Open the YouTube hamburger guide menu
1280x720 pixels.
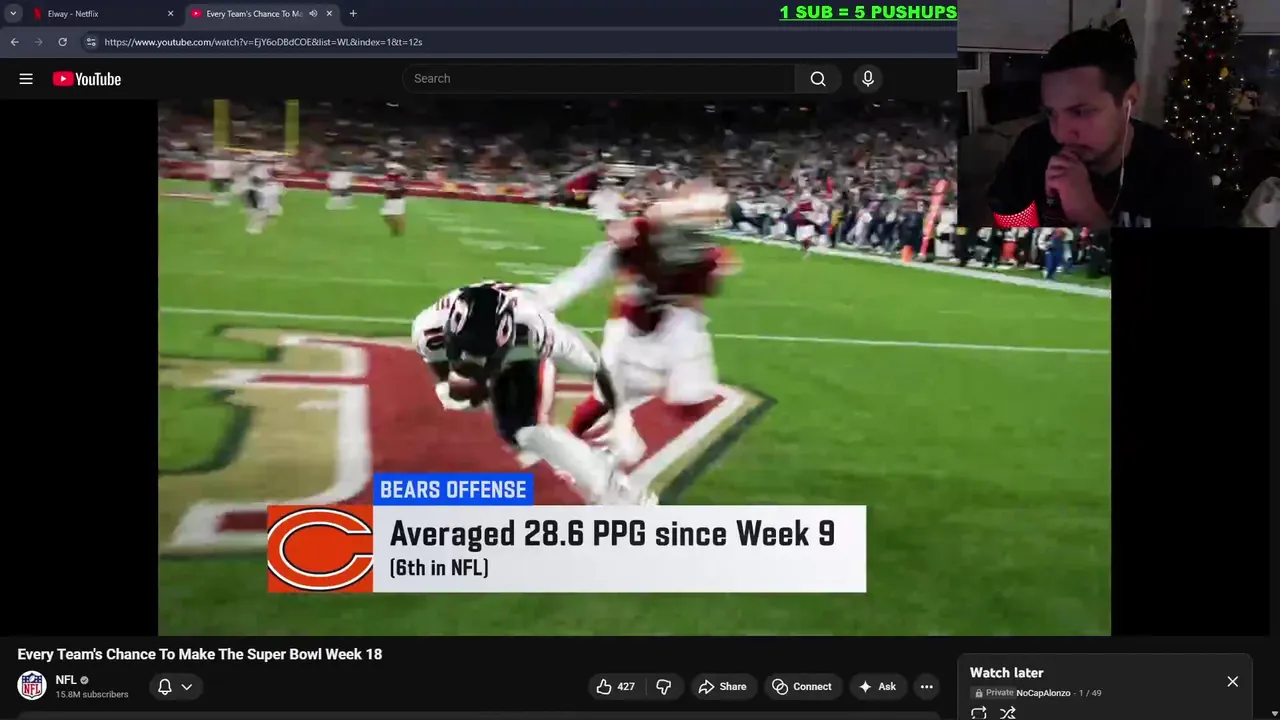click(x=26, y=79)
